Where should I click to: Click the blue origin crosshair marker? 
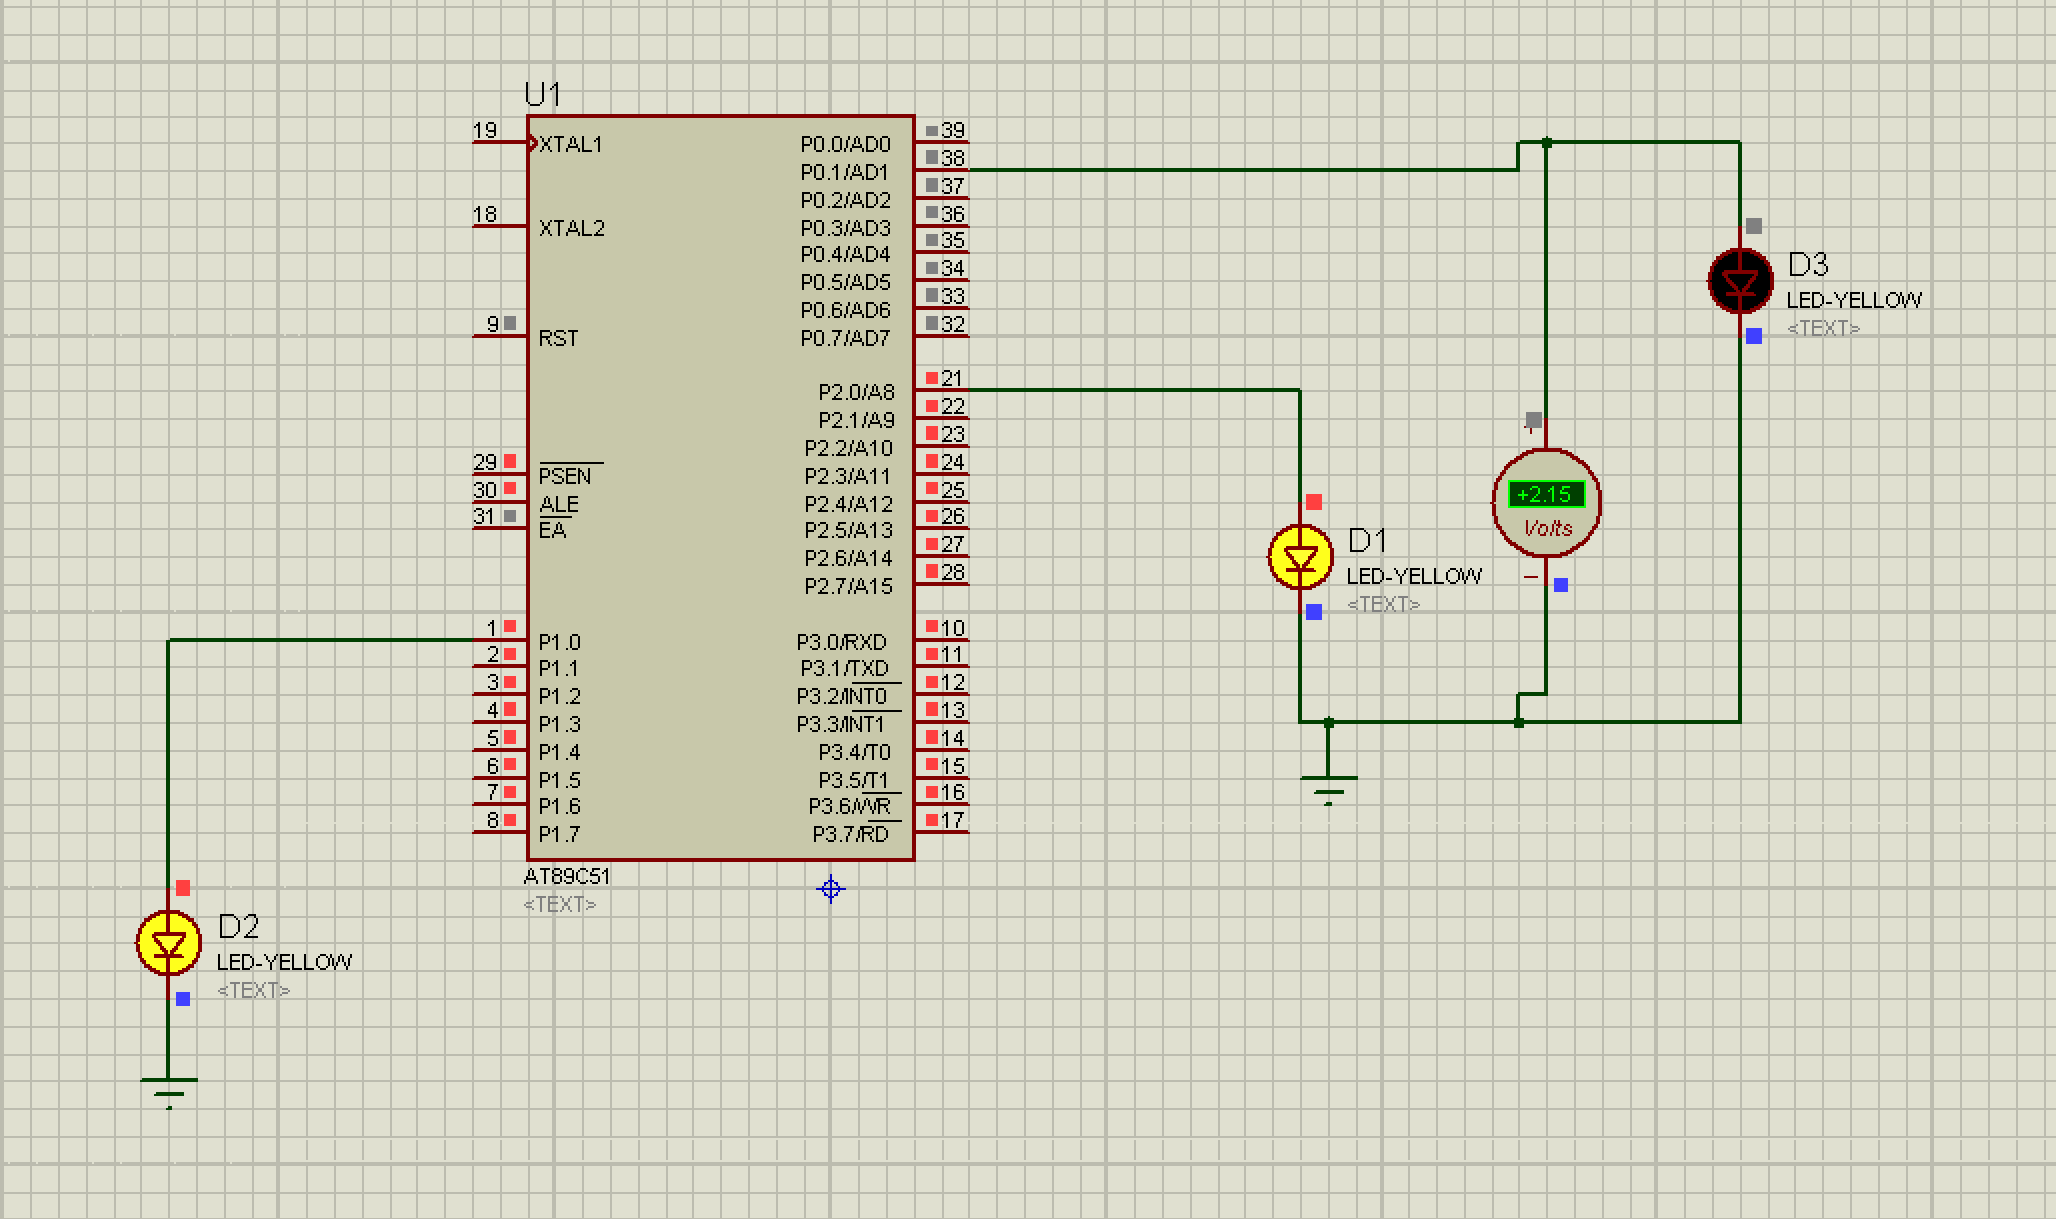(x=831, y=889)
